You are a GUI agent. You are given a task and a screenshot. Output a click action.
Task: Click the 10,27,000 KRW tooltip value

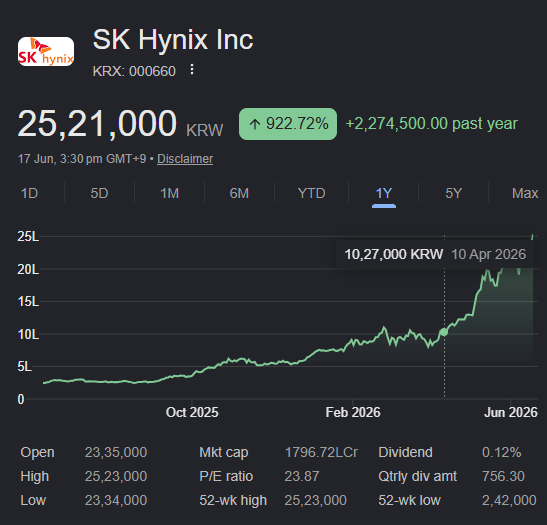(394, 254)
